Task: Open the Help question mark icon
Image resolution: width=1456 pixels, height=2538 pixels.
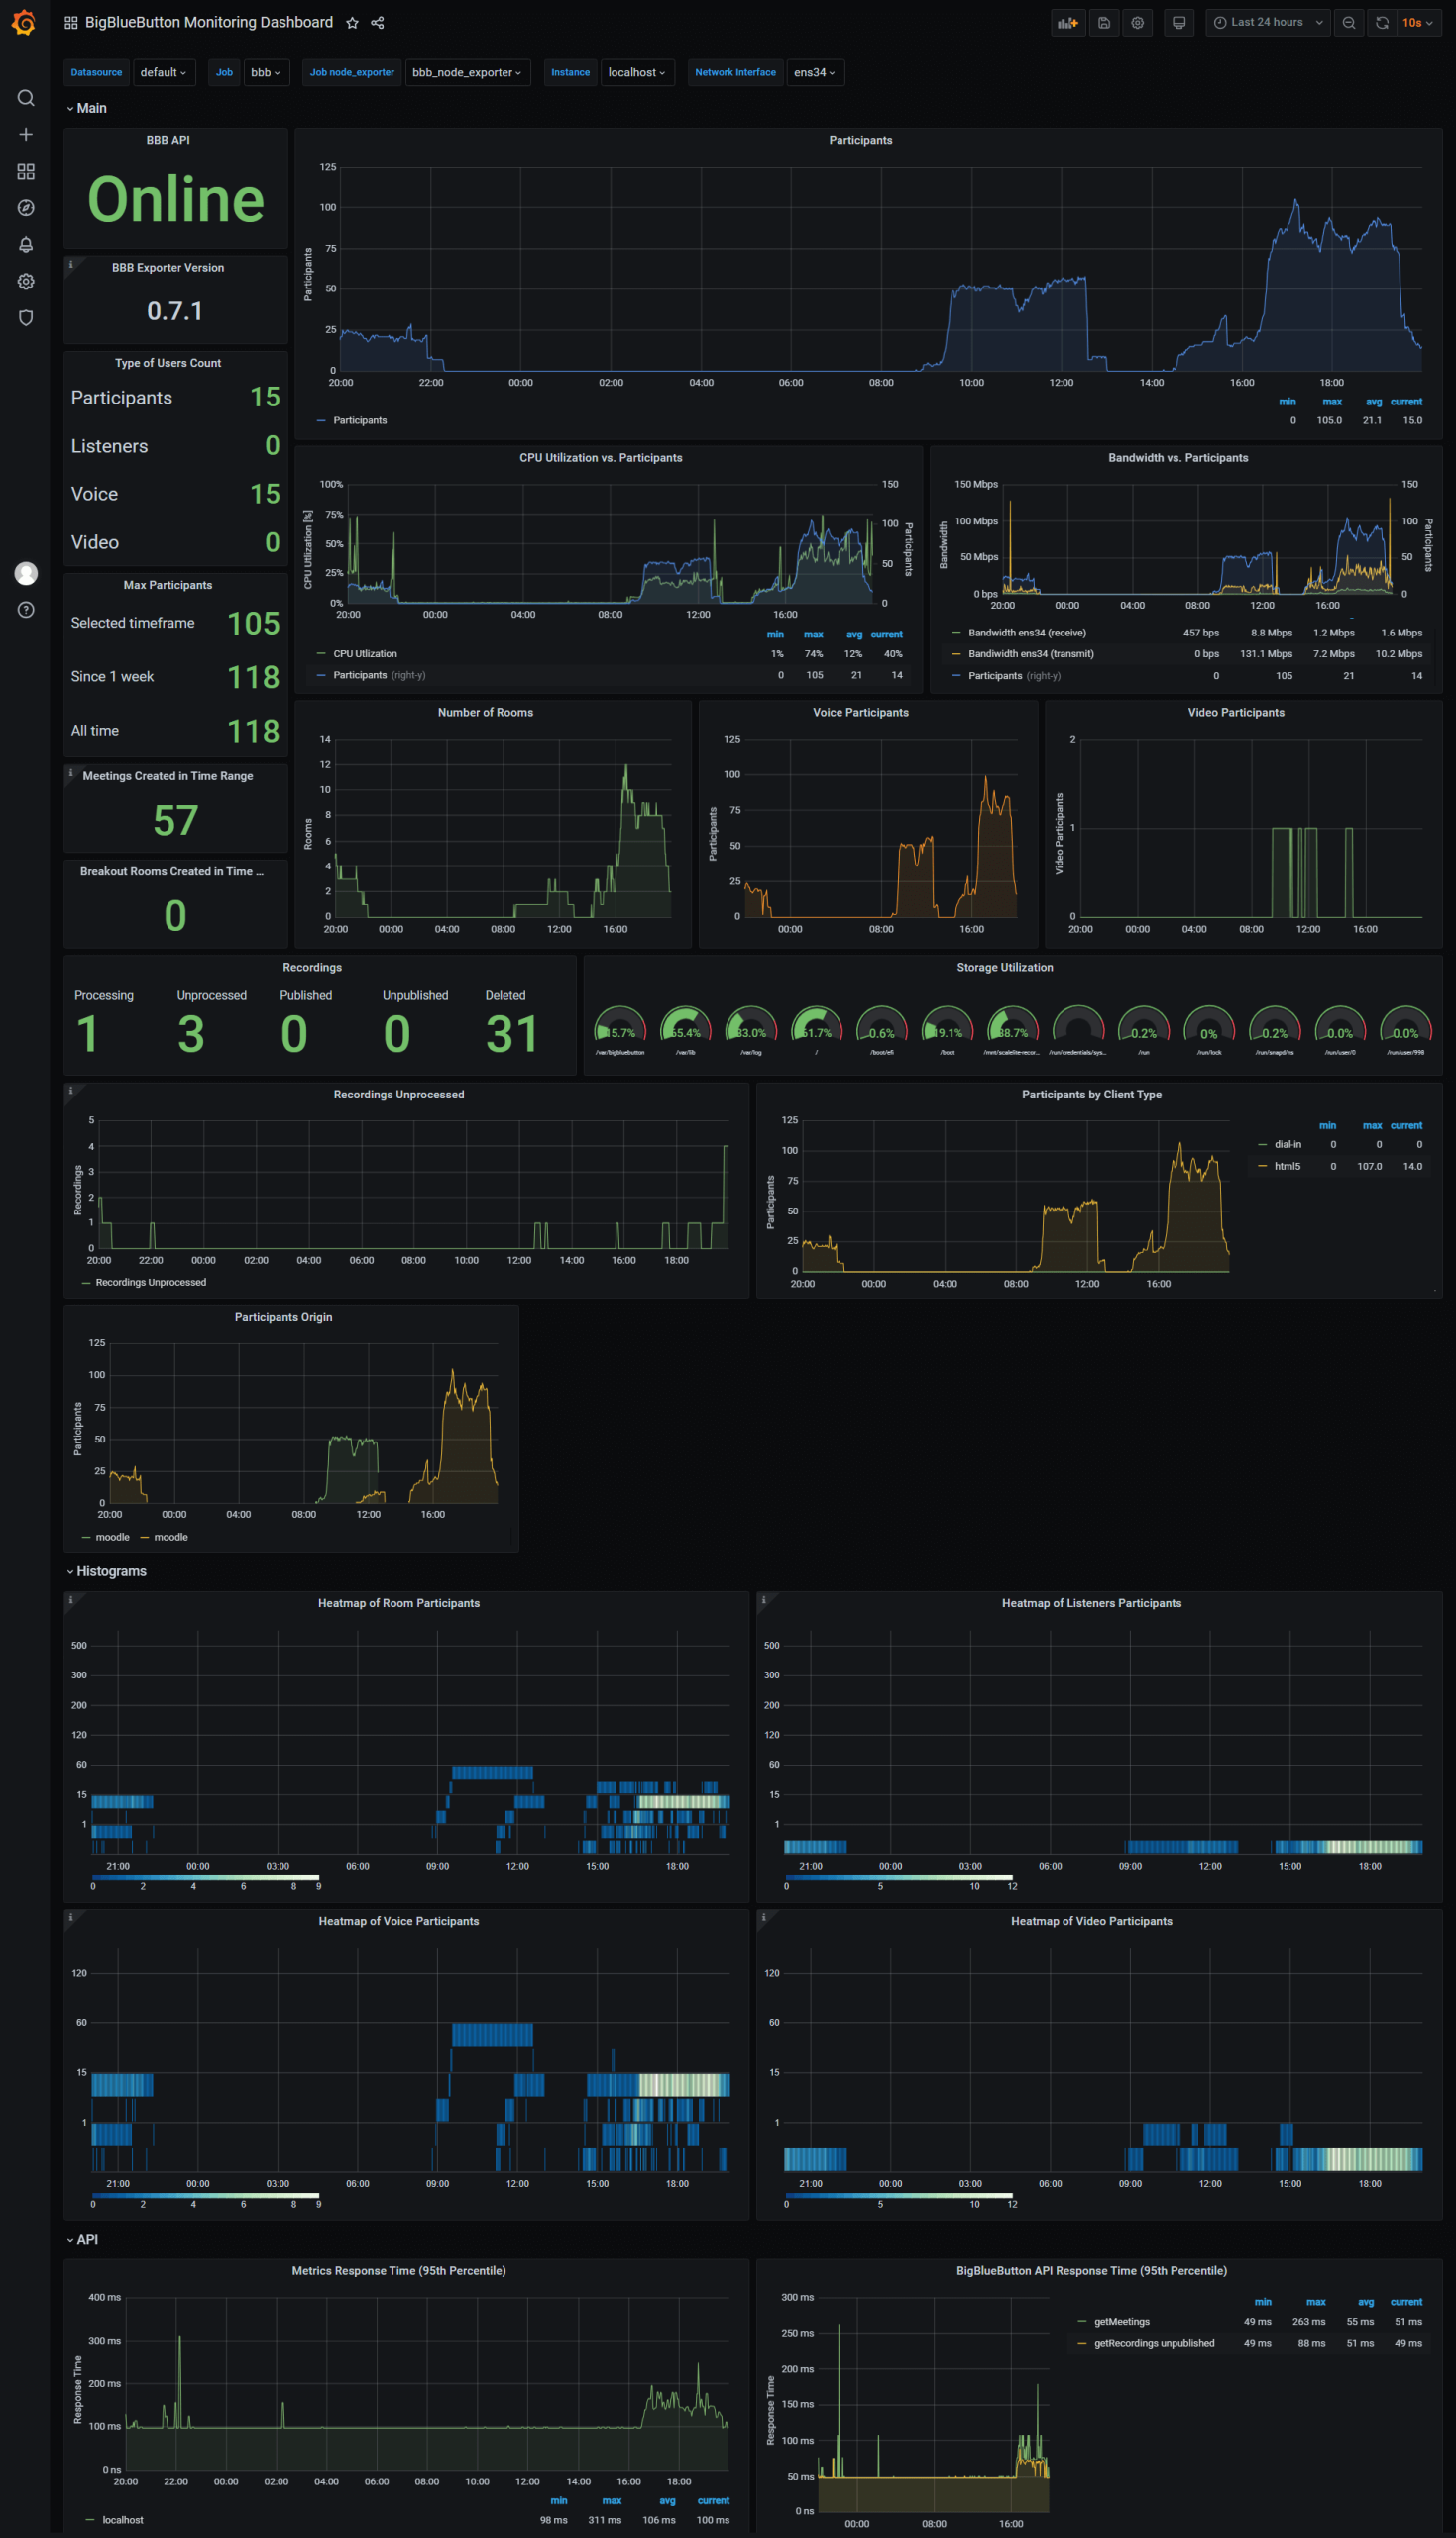Action: point(26,610)
